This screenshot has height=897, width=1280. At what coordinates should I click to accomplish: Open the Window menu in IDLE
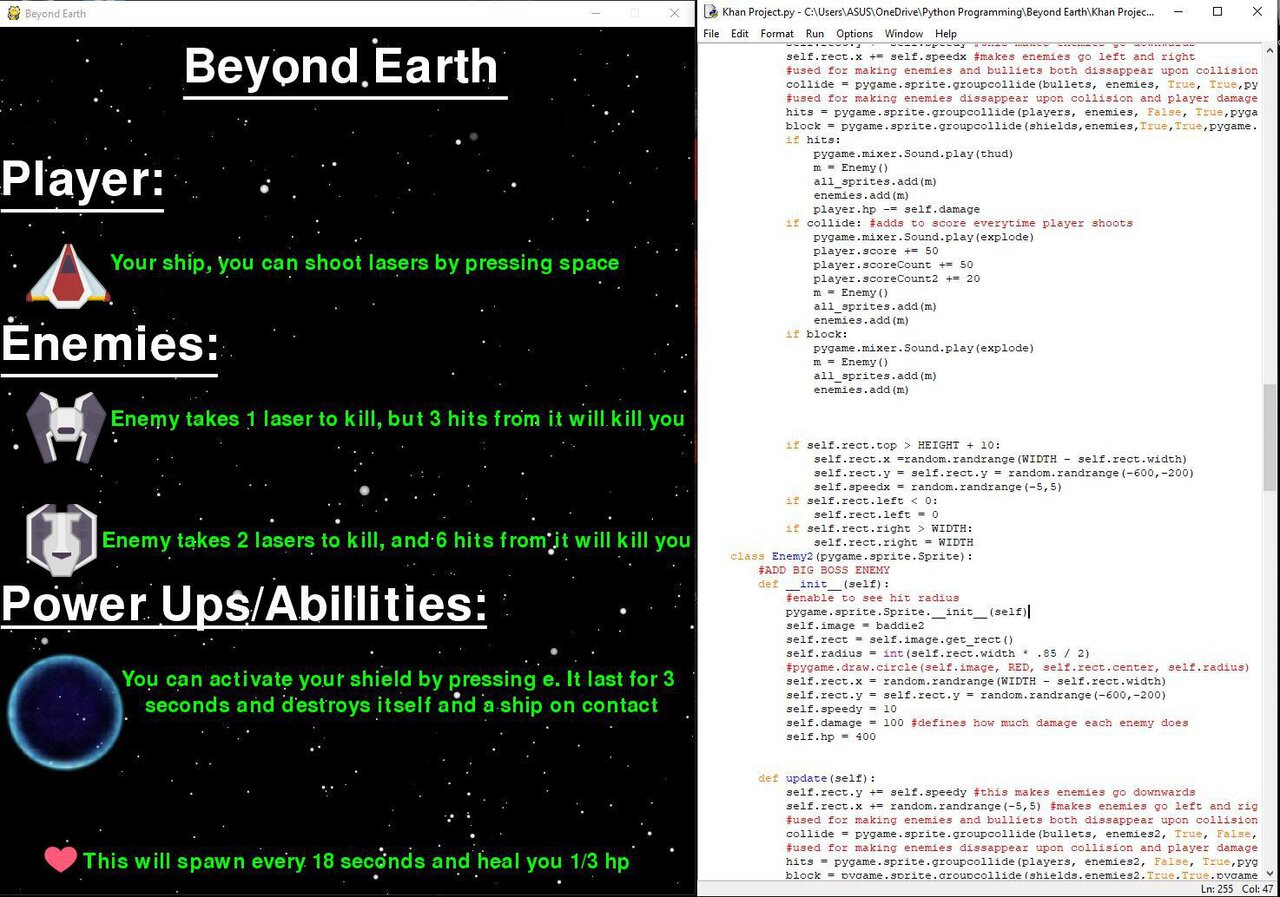point(904,33)
